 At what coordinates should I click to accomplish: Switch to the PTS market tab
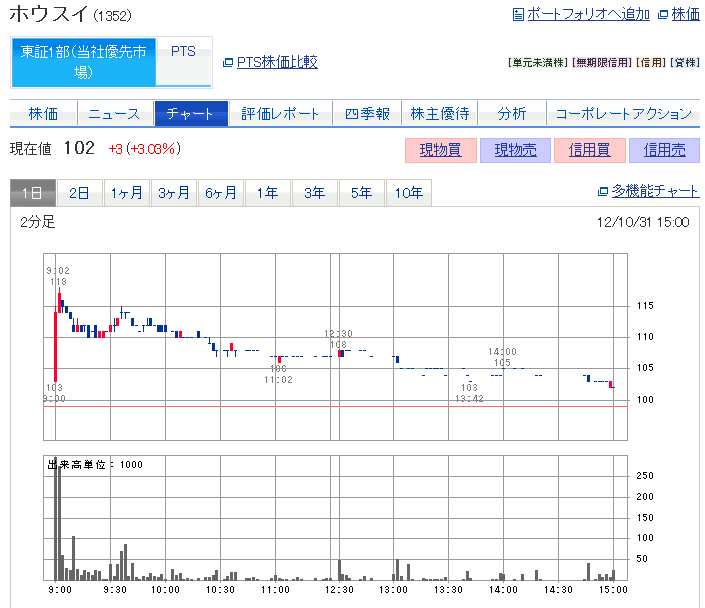(184, 52)
